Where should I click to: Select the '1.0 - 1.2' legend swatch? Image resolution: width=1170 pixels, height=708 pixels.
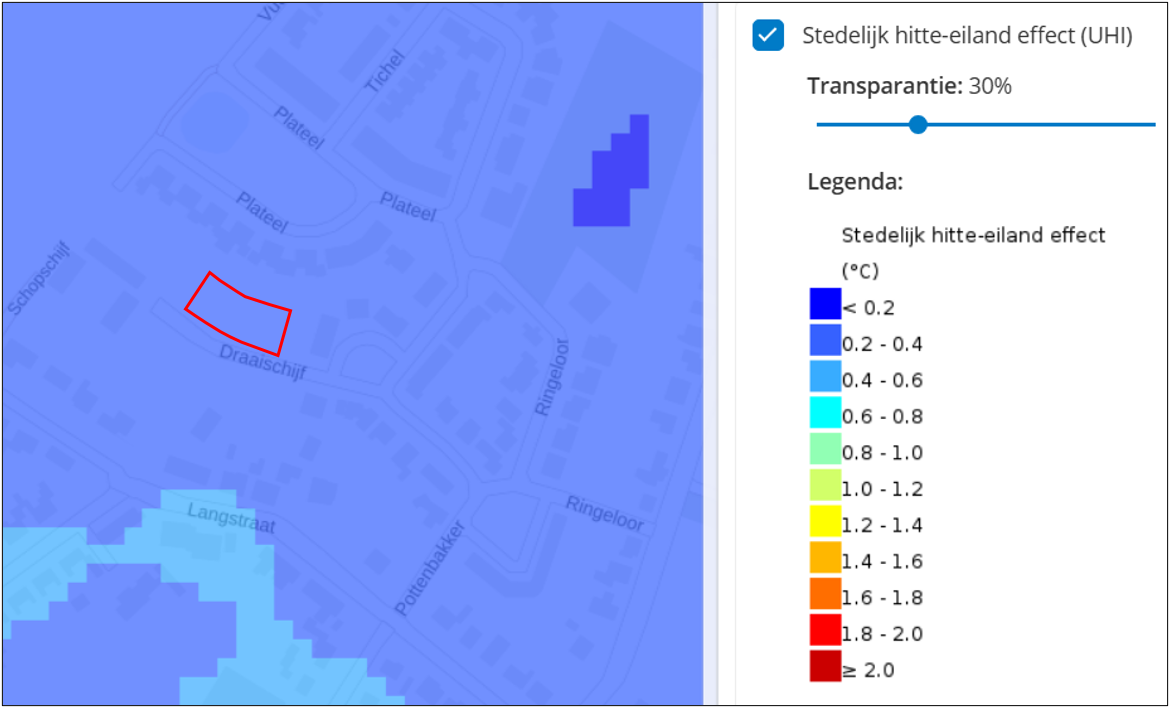[x=825, y=486]
